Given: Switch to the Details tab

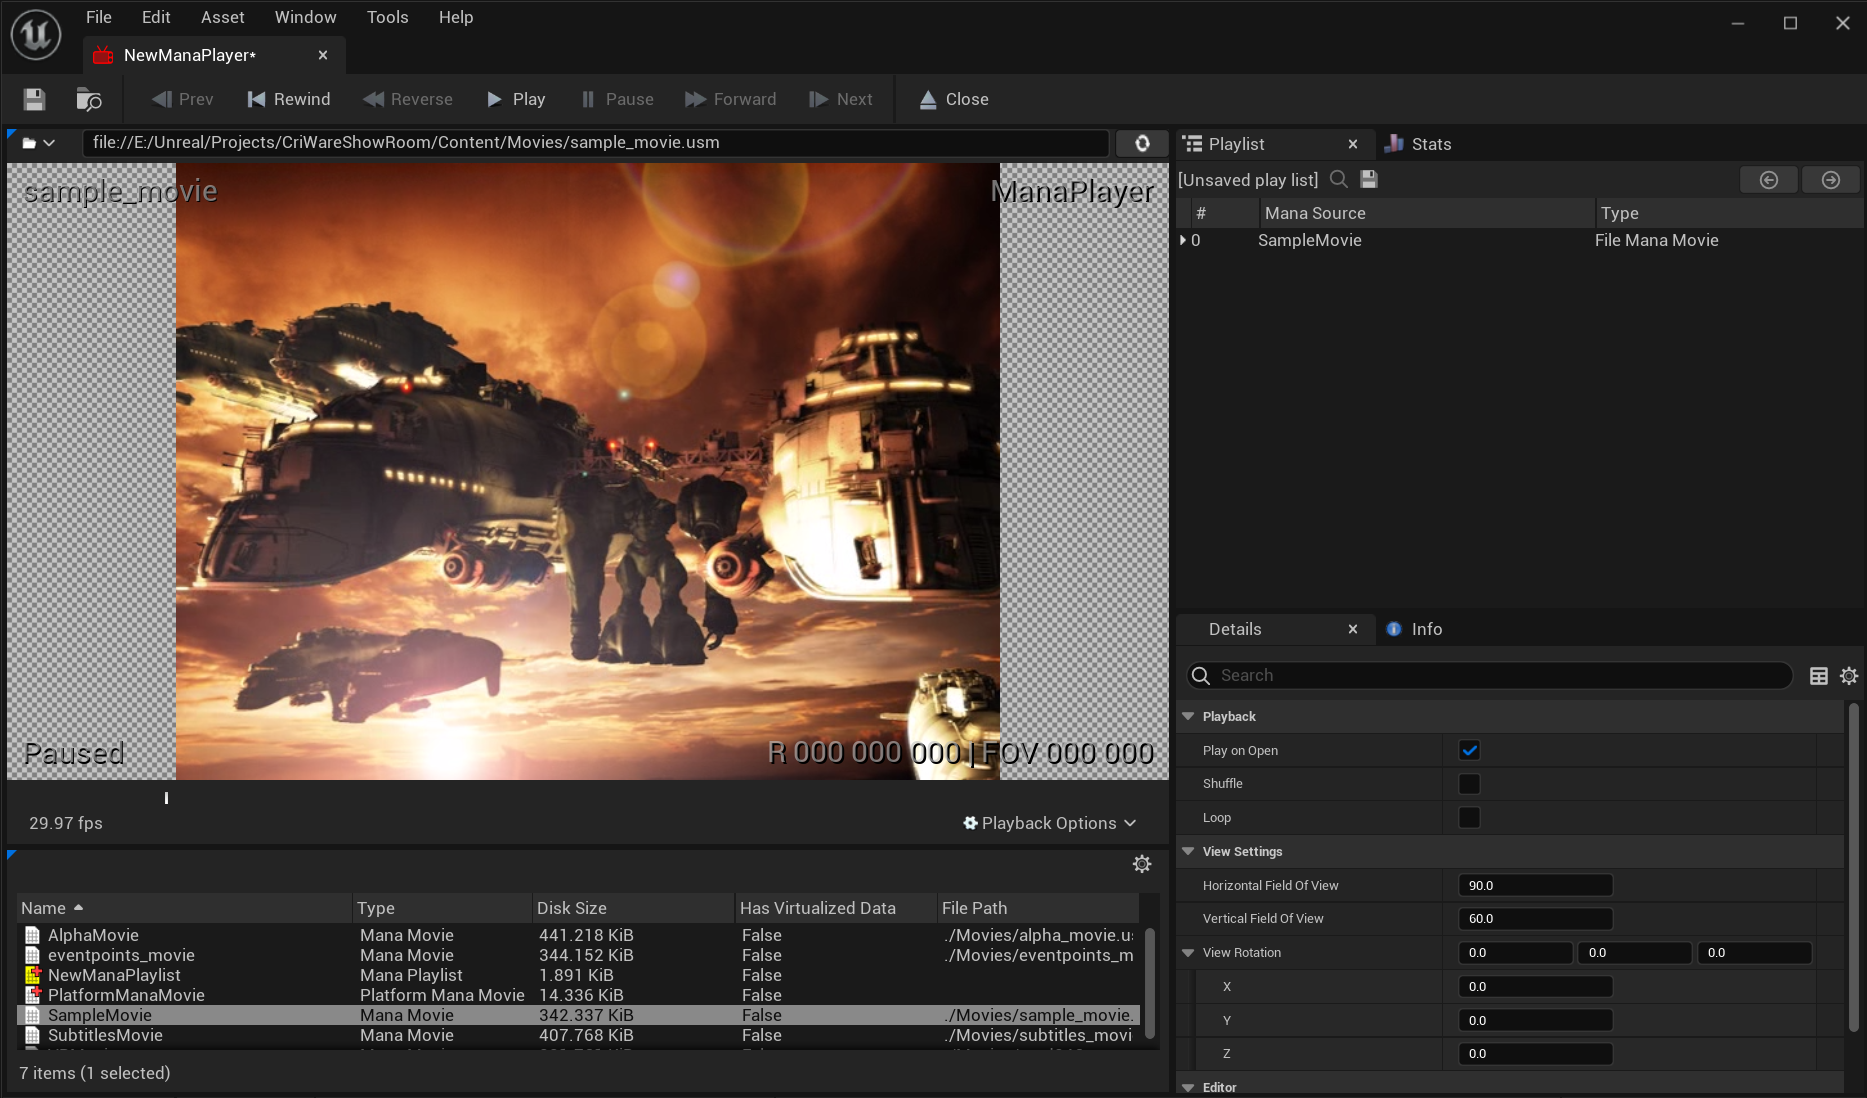Looking at the screenshot, I should coord(1235,629).
